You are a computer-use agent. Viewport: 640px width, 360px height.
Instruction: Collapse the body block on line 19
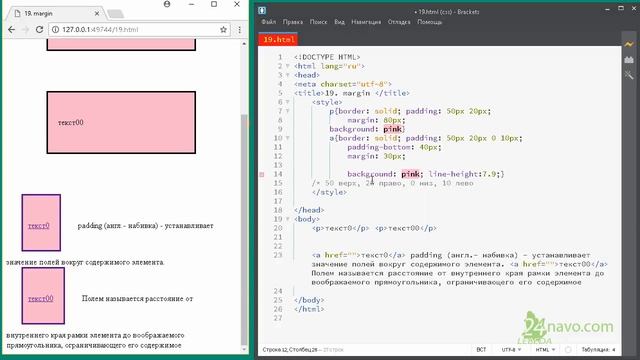tap(287, 219)
